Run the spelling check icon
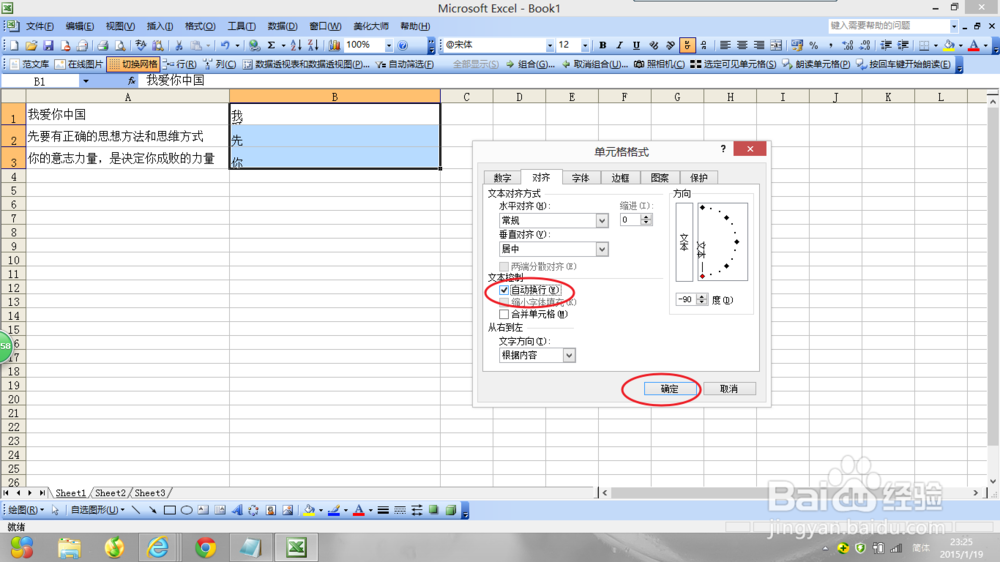1000x562 pixels. point(140,45)
